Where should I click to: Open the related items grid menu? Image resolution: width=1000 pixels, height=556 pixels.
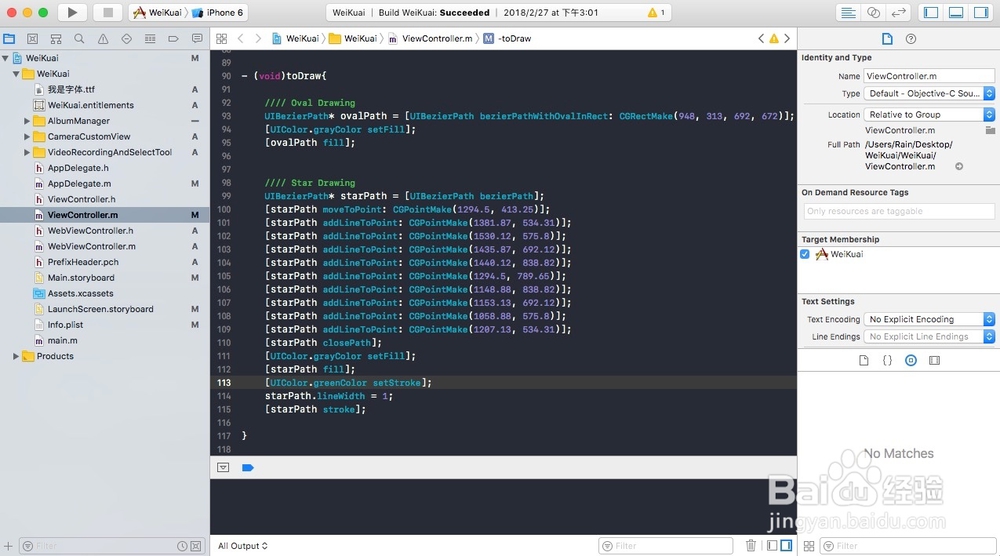pyautogui.click(x=221, y=39)
